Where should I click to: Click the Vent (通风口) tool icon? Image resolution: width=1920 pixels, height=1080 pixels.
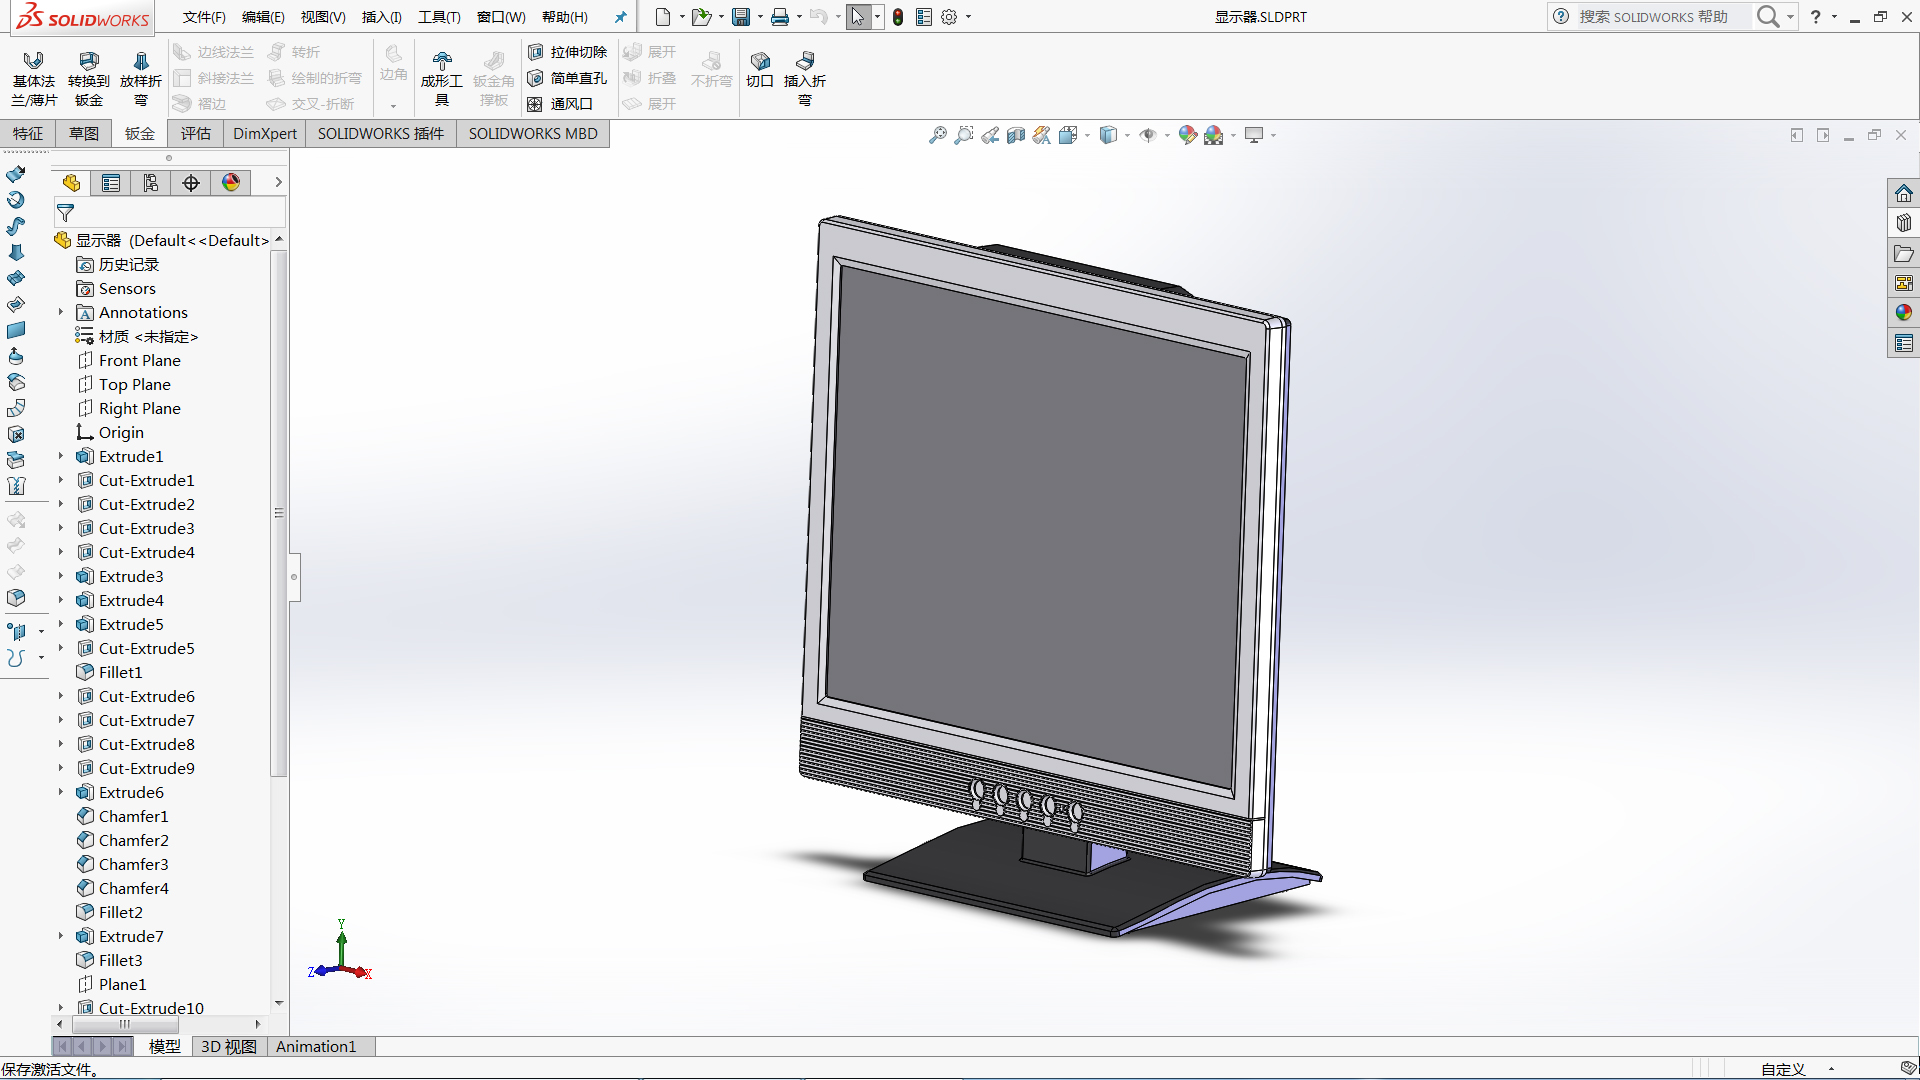click(x=535, y=104)
